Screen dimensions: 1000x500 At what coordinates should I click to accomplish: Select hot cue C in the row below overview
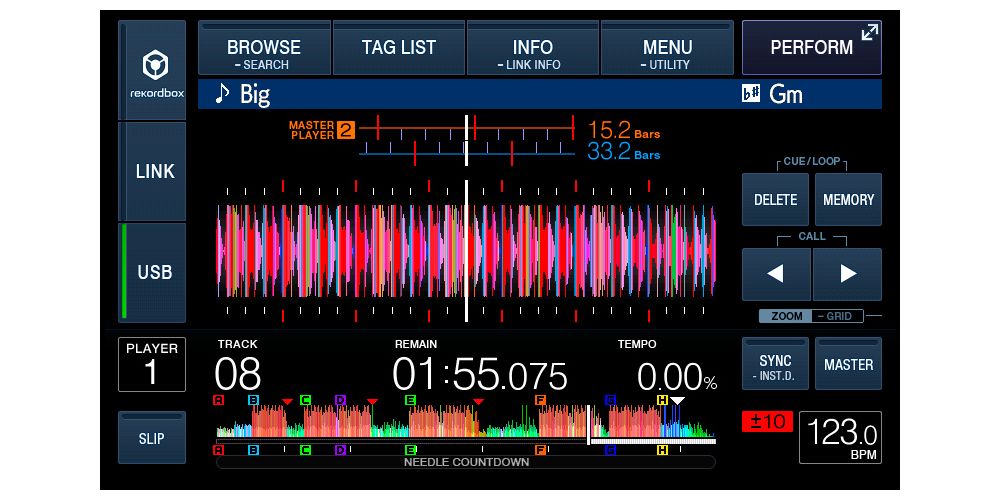(305, 450)
